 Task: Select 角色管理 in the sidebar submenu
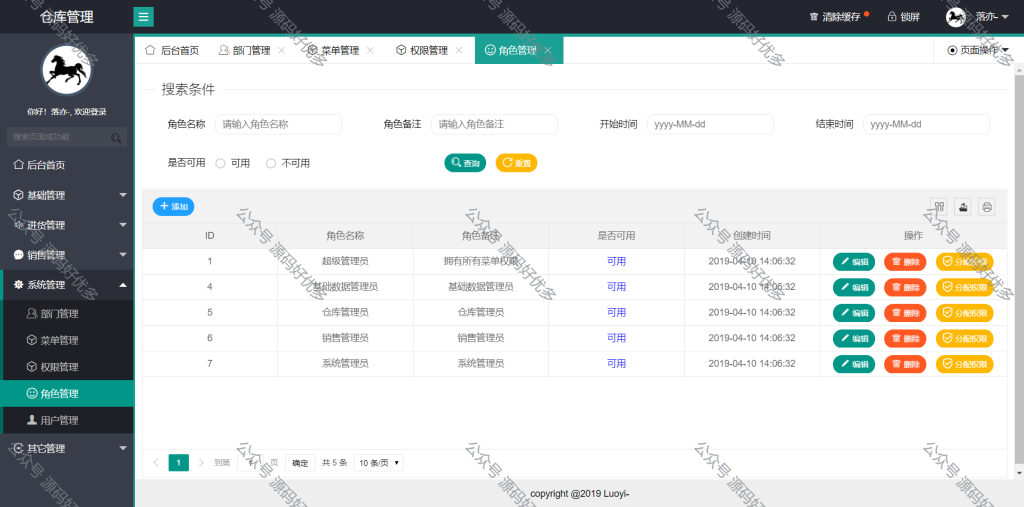[x=68, y=393]
